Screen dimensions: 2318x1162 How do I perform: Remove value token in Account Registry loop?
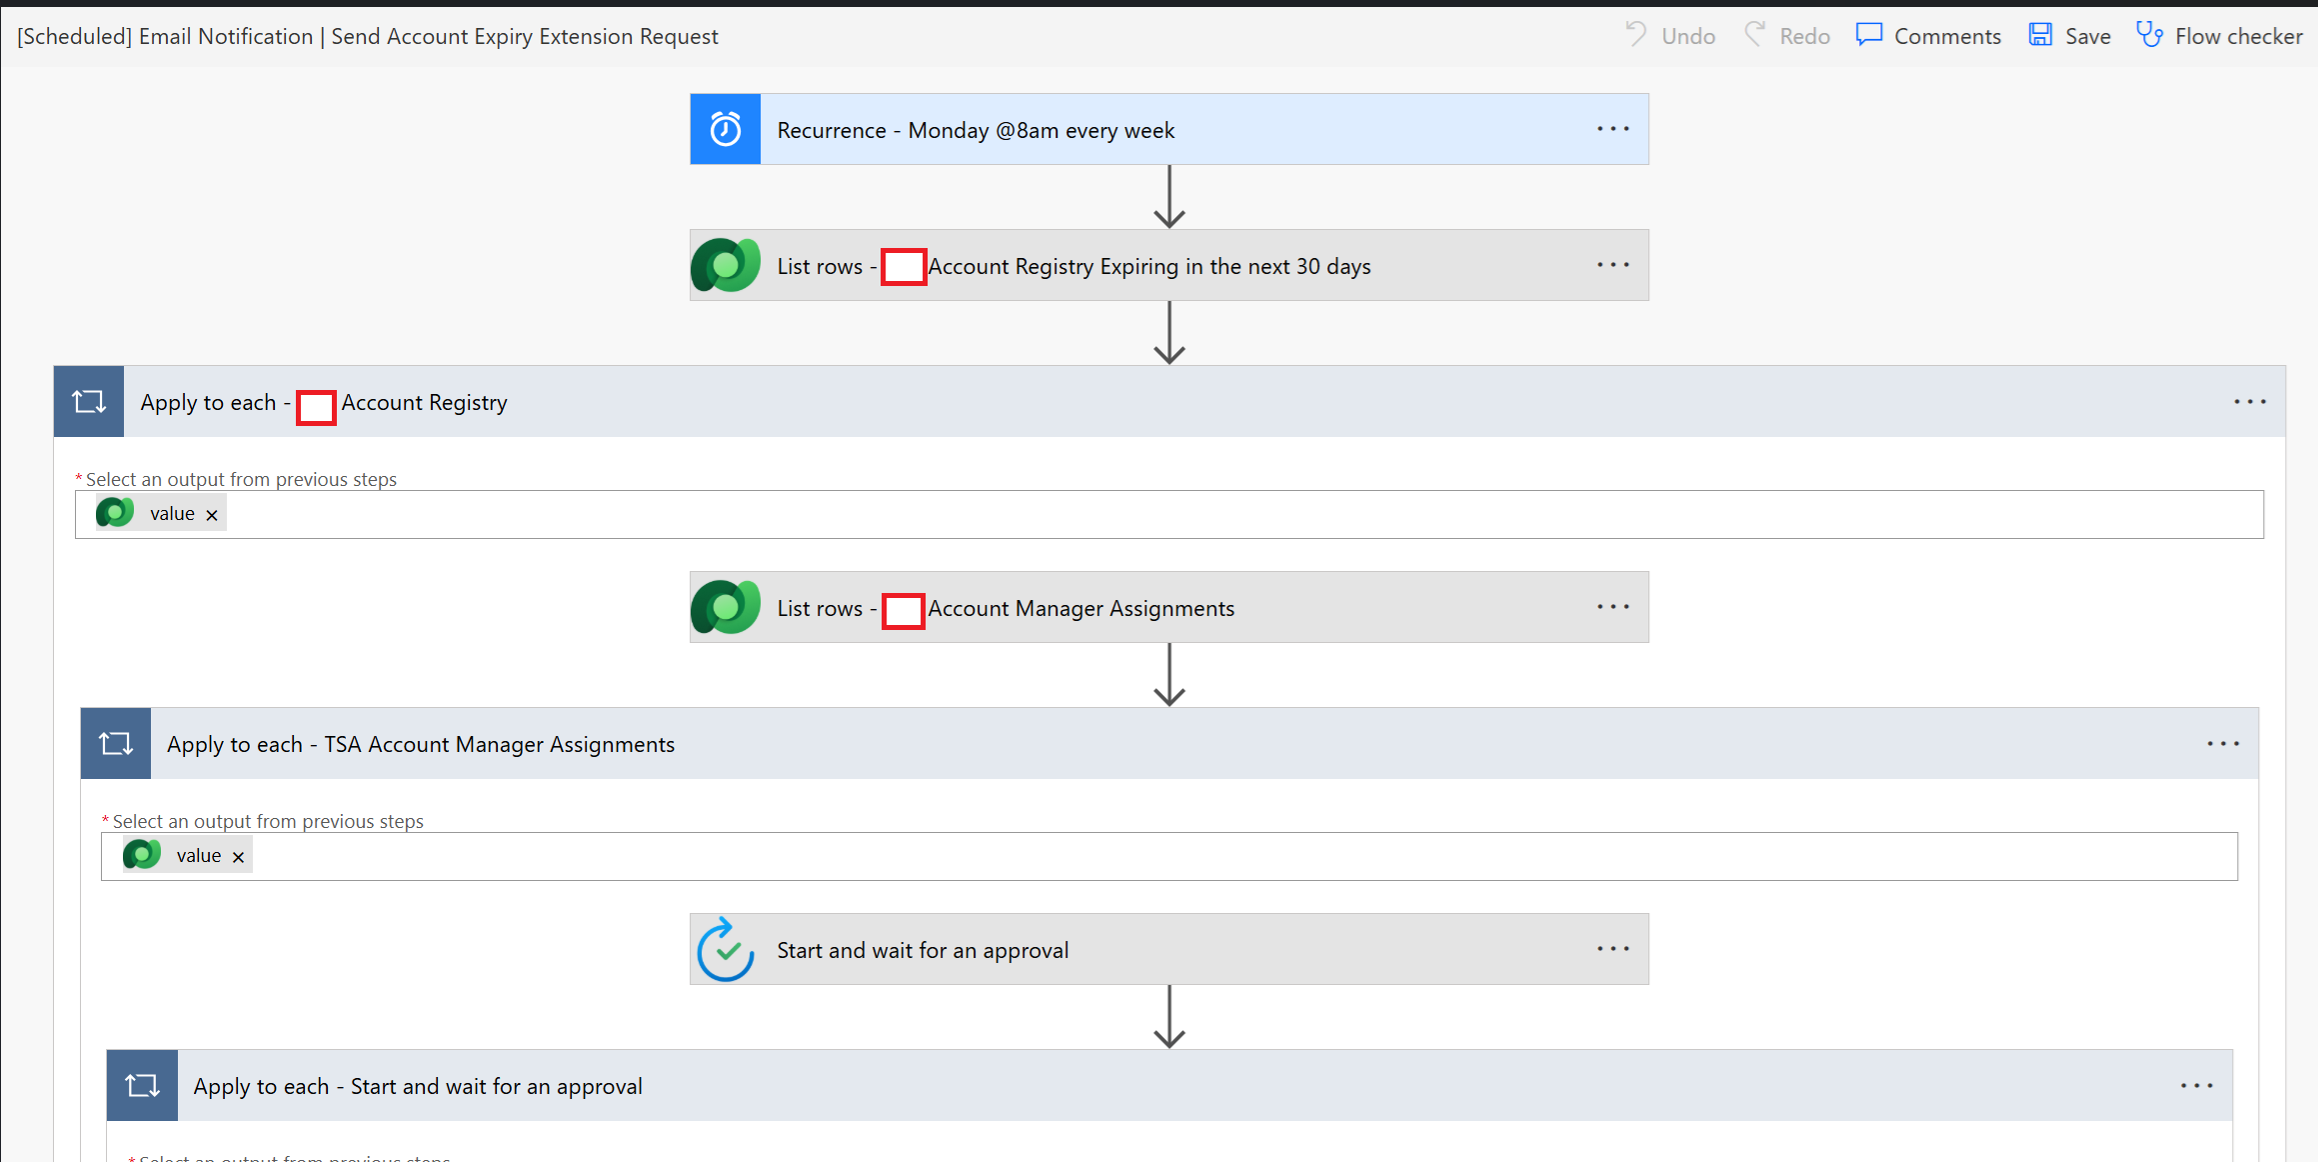pos(212,515)
